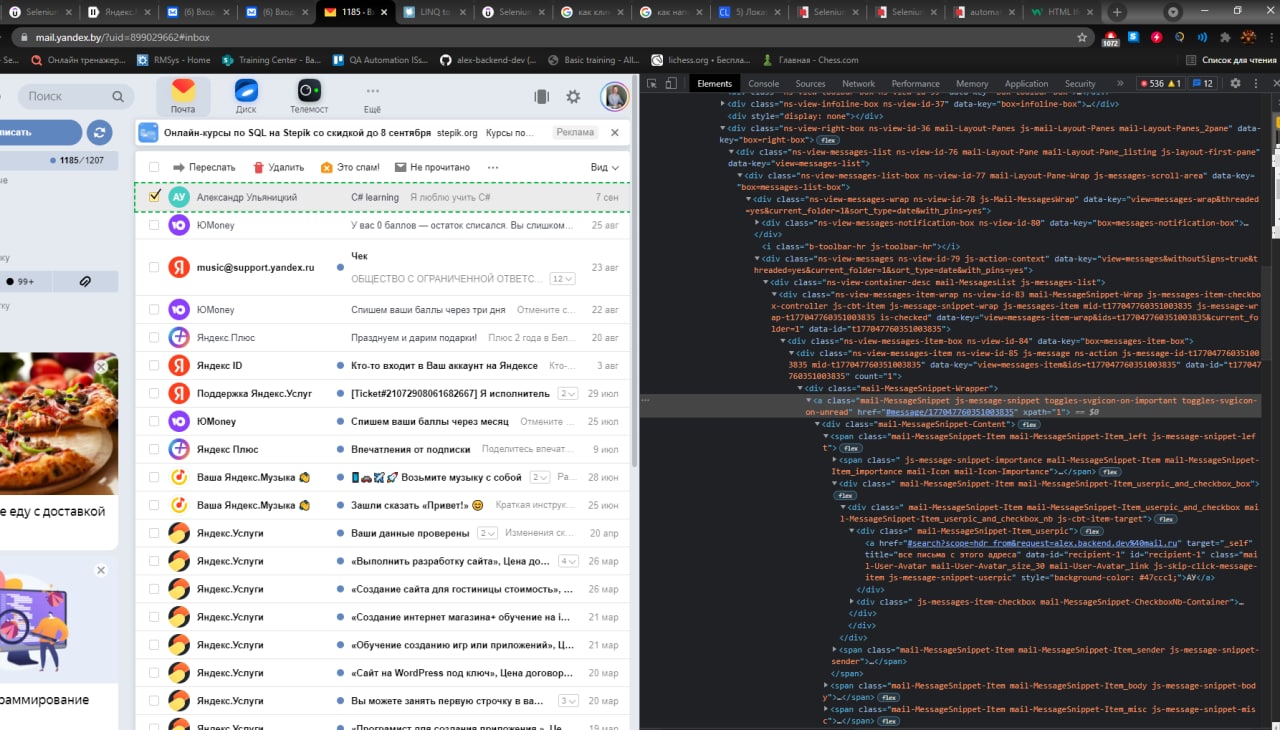Viewport: 1280px width, 730px height.
Task: Click the Яндекс ID sender avatar icon
Action: point(179,365)
